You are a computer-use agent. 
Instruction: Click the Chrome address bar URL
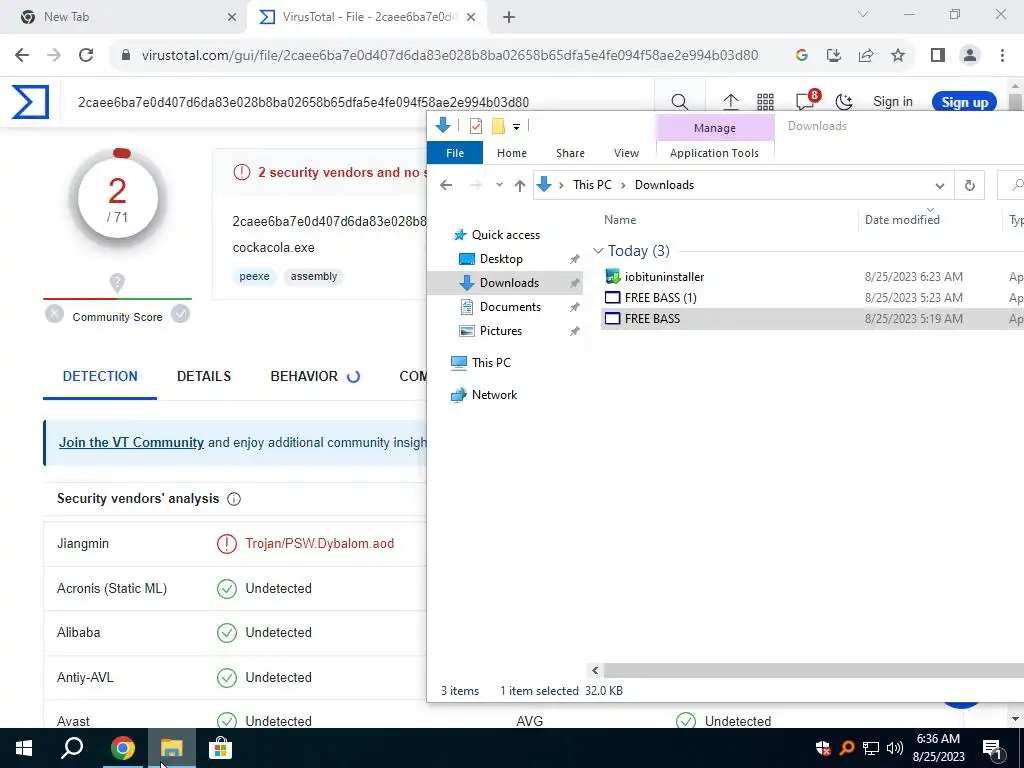pos(450,56)
